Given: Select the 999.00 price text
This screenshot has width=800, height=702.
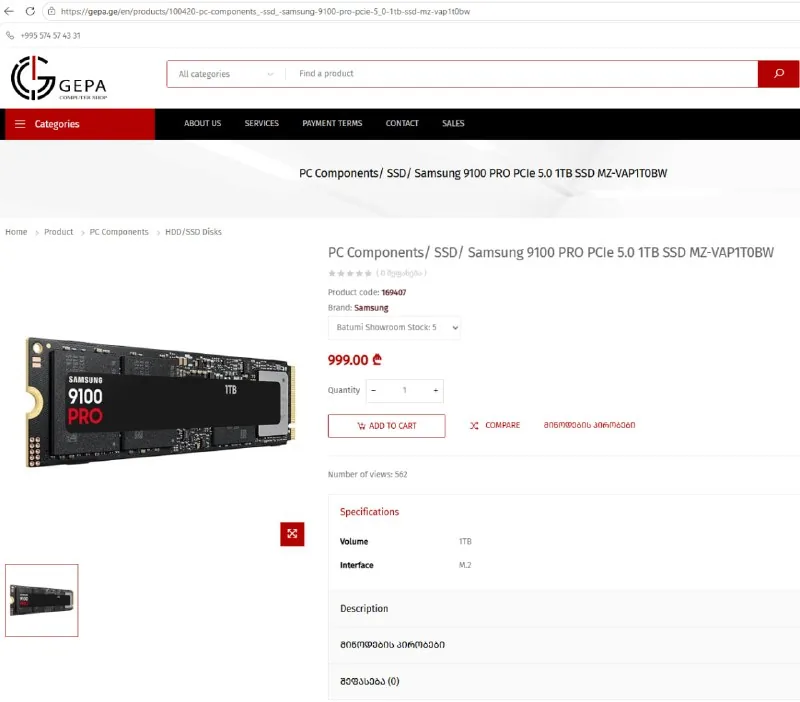Looking at the screenshot, I should tap(355, 360).
